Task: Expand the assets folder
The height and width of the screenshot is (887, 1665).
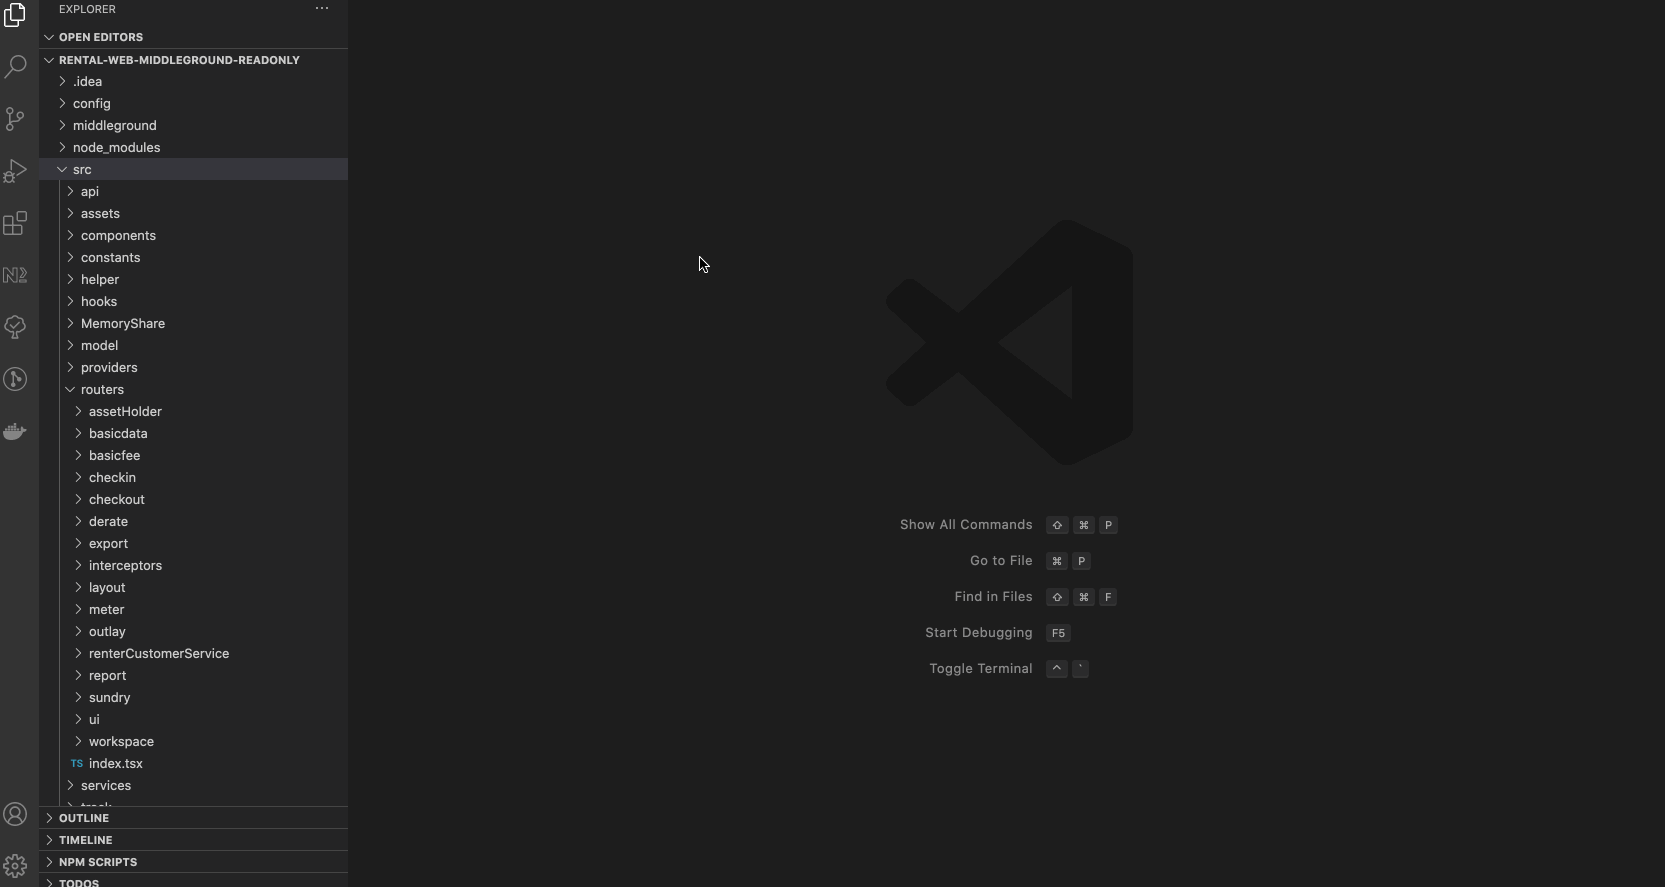Action: tap(193, 214)
